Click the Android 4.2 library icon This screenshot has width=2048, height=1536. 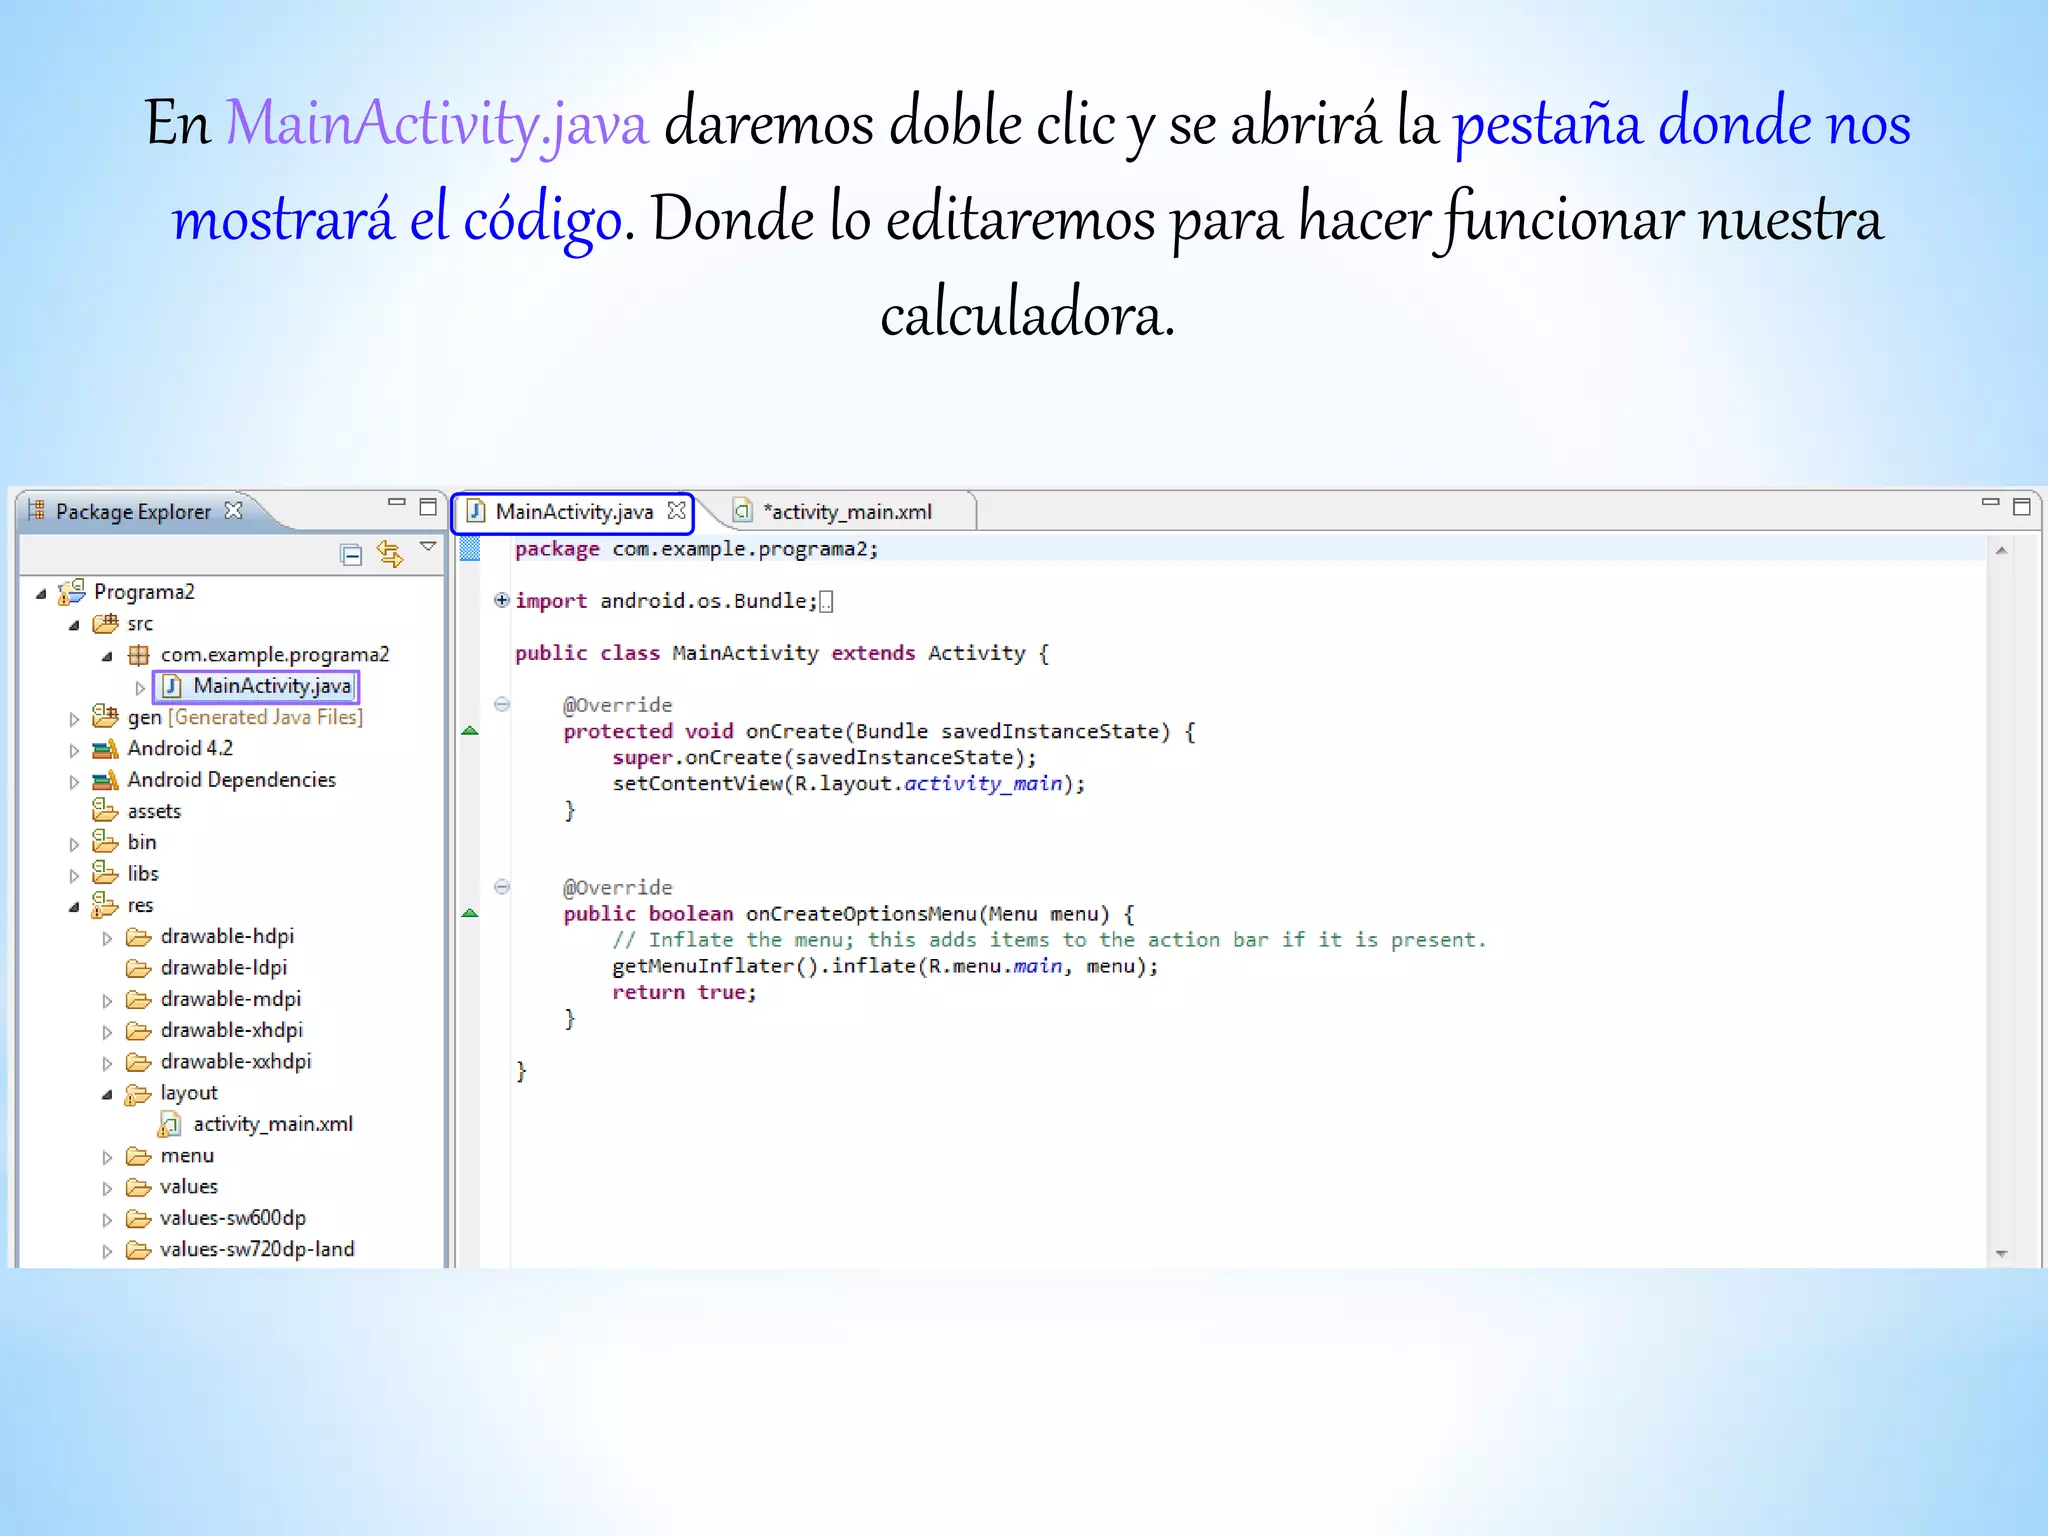tap(105, 748)
